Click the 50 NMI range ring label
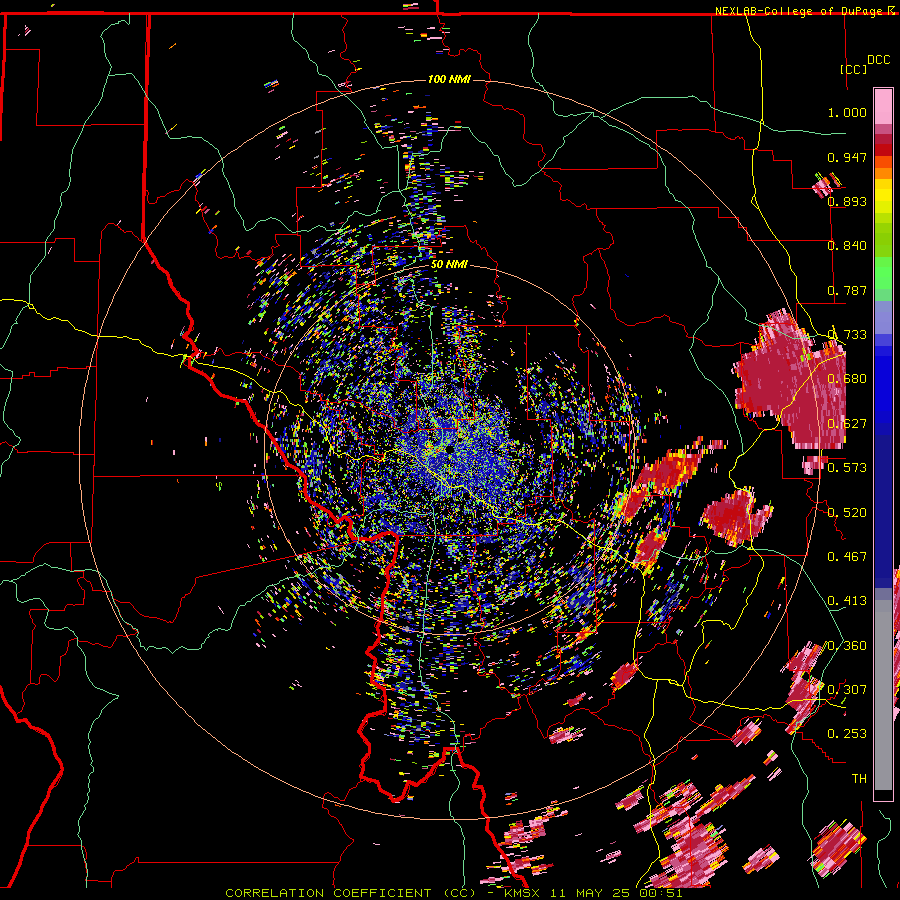Viewport: 900px width, 900px height. pyautogui.click(x=449, y=264)
